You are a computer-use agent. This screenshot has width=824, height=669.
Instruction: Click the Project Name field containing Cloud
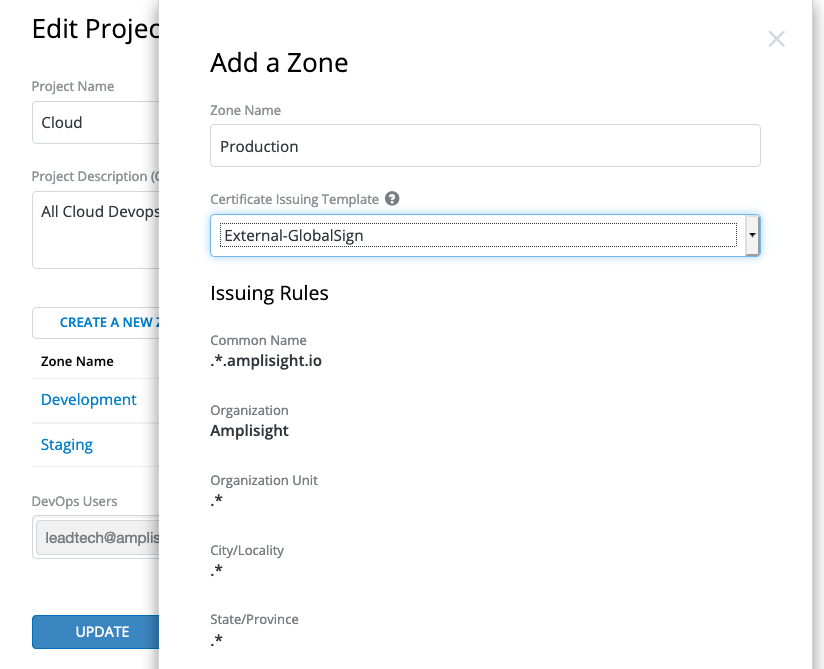pyautogui.click(x=96, y=123)
